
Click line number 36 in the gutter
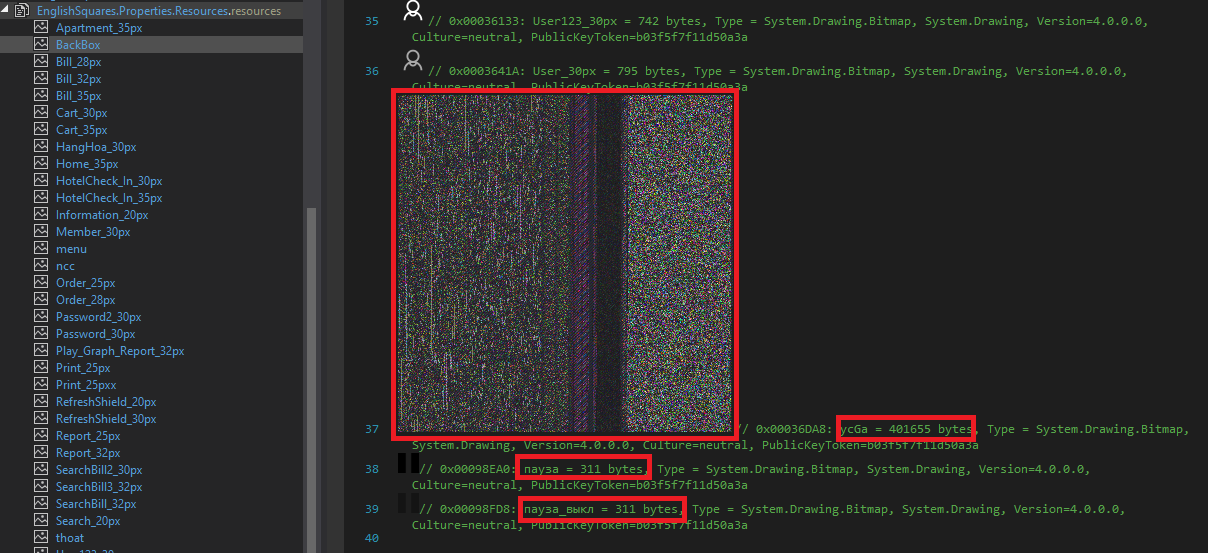(372, 71)
